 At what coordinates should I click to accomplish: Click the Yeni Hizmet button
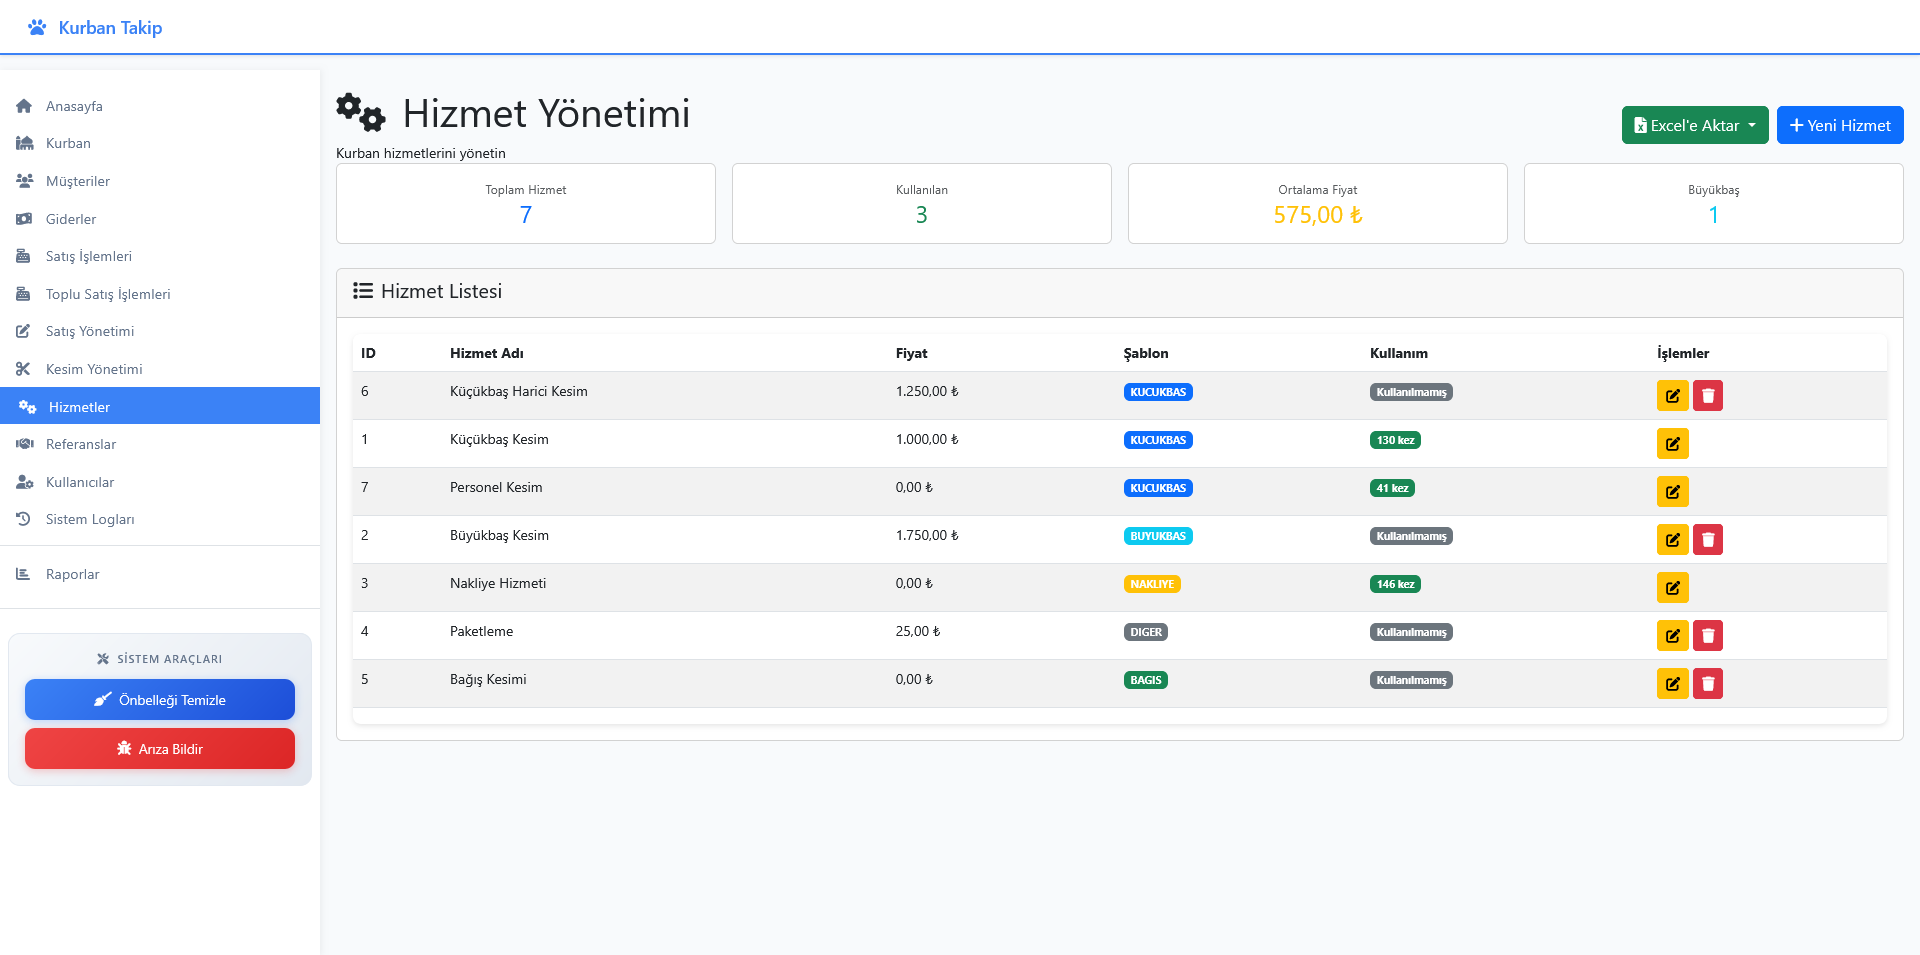[x=1839, y=126]
